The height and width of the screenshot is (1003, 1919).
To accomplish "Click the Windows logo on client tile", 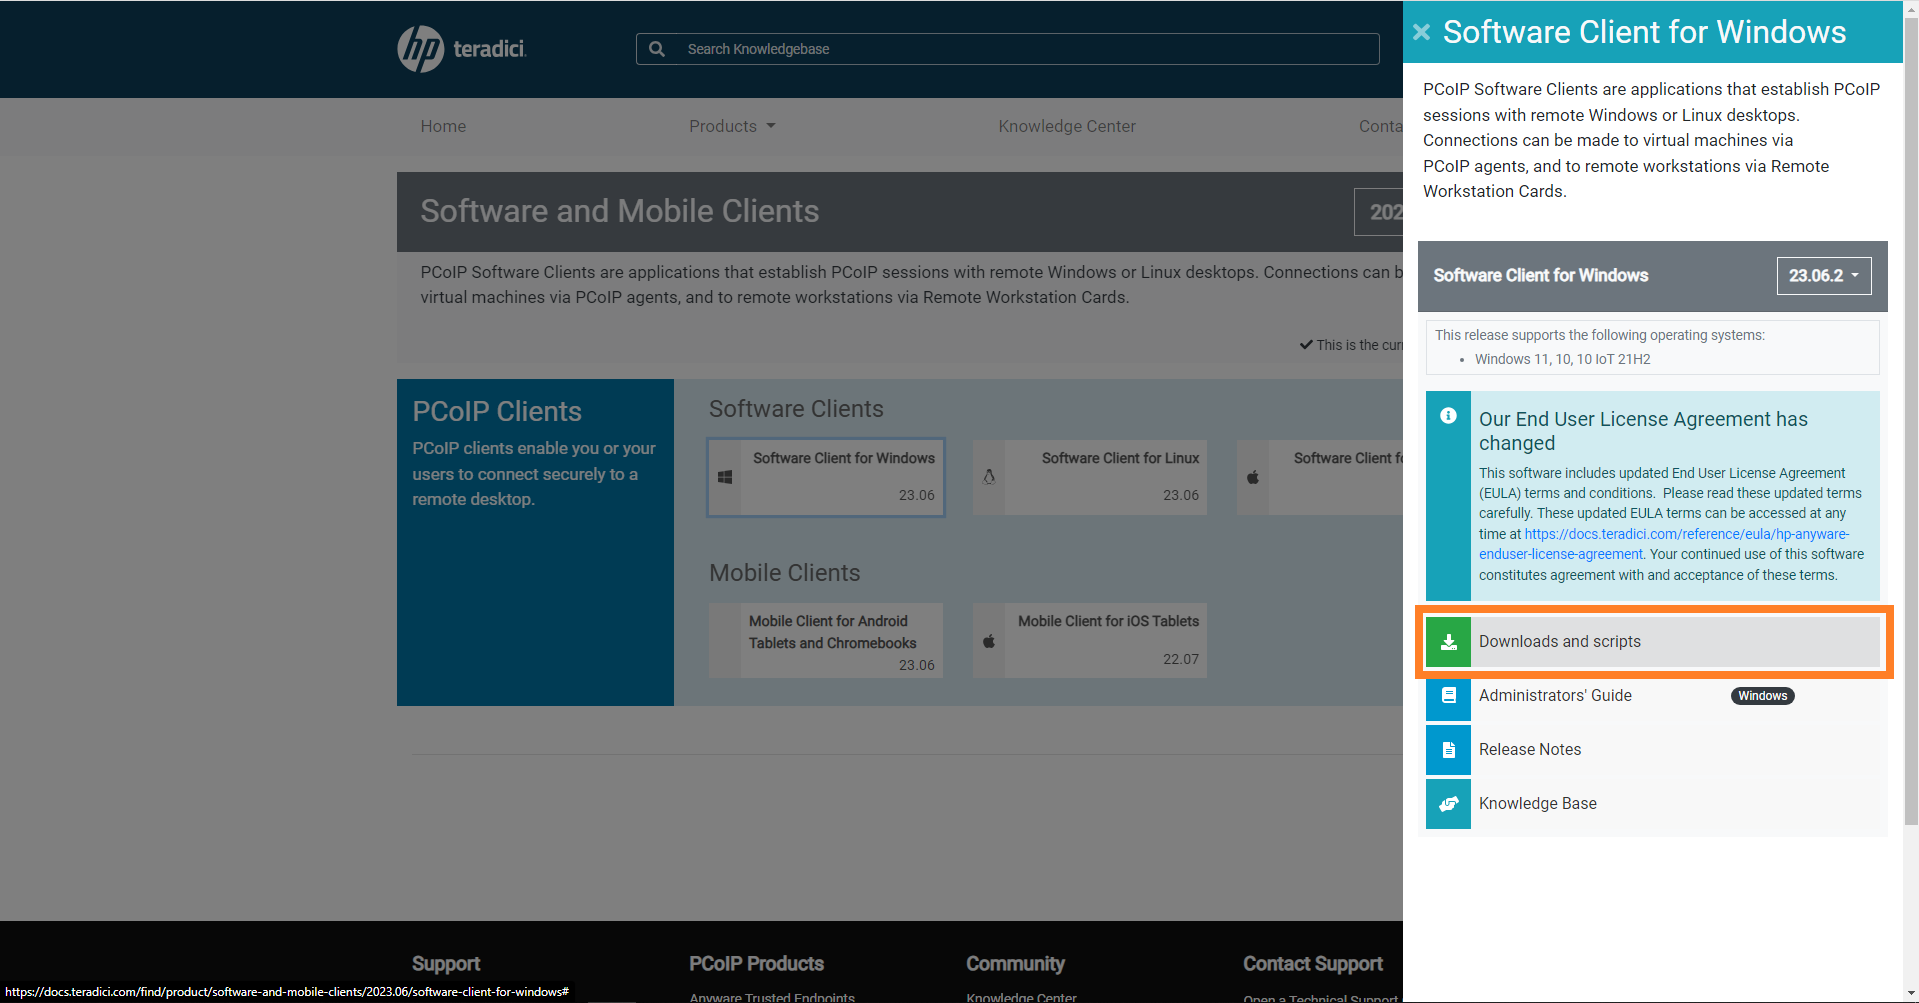I will [725, 477].
